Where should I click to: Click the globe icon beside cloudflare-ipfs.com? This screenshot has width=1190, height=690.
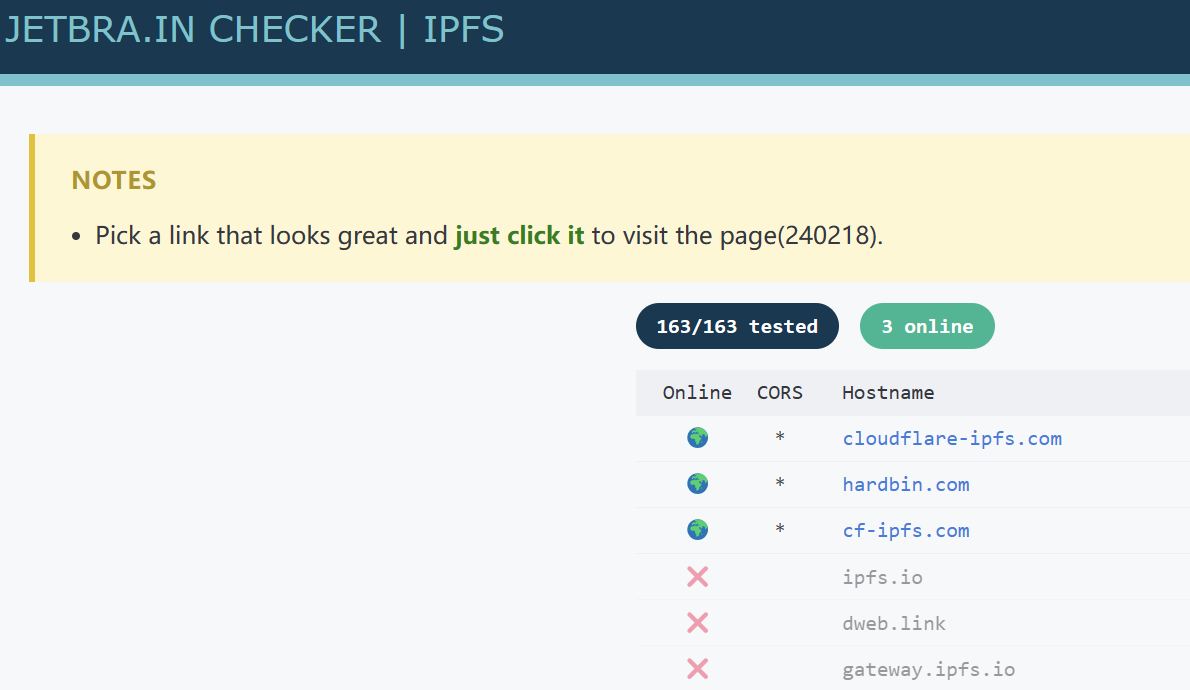click(x=697, y=438)
